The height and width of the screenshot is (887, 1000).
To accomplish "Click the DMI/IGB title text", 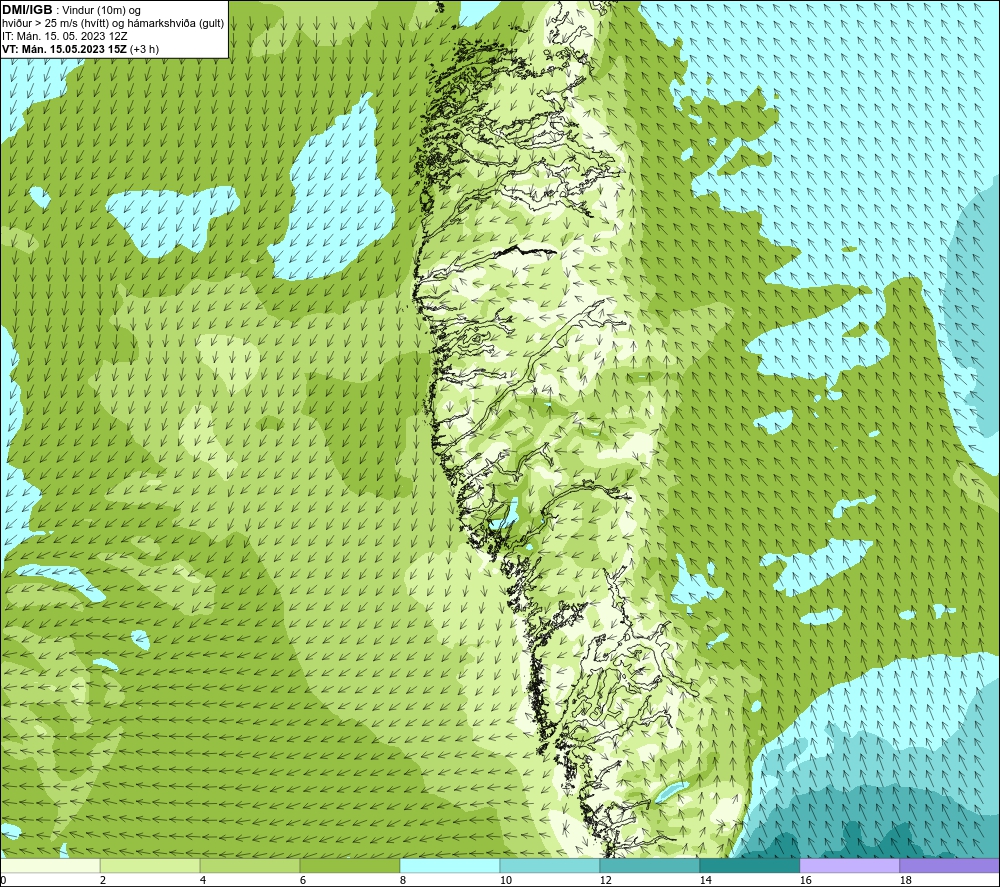I will pos(27,10).
